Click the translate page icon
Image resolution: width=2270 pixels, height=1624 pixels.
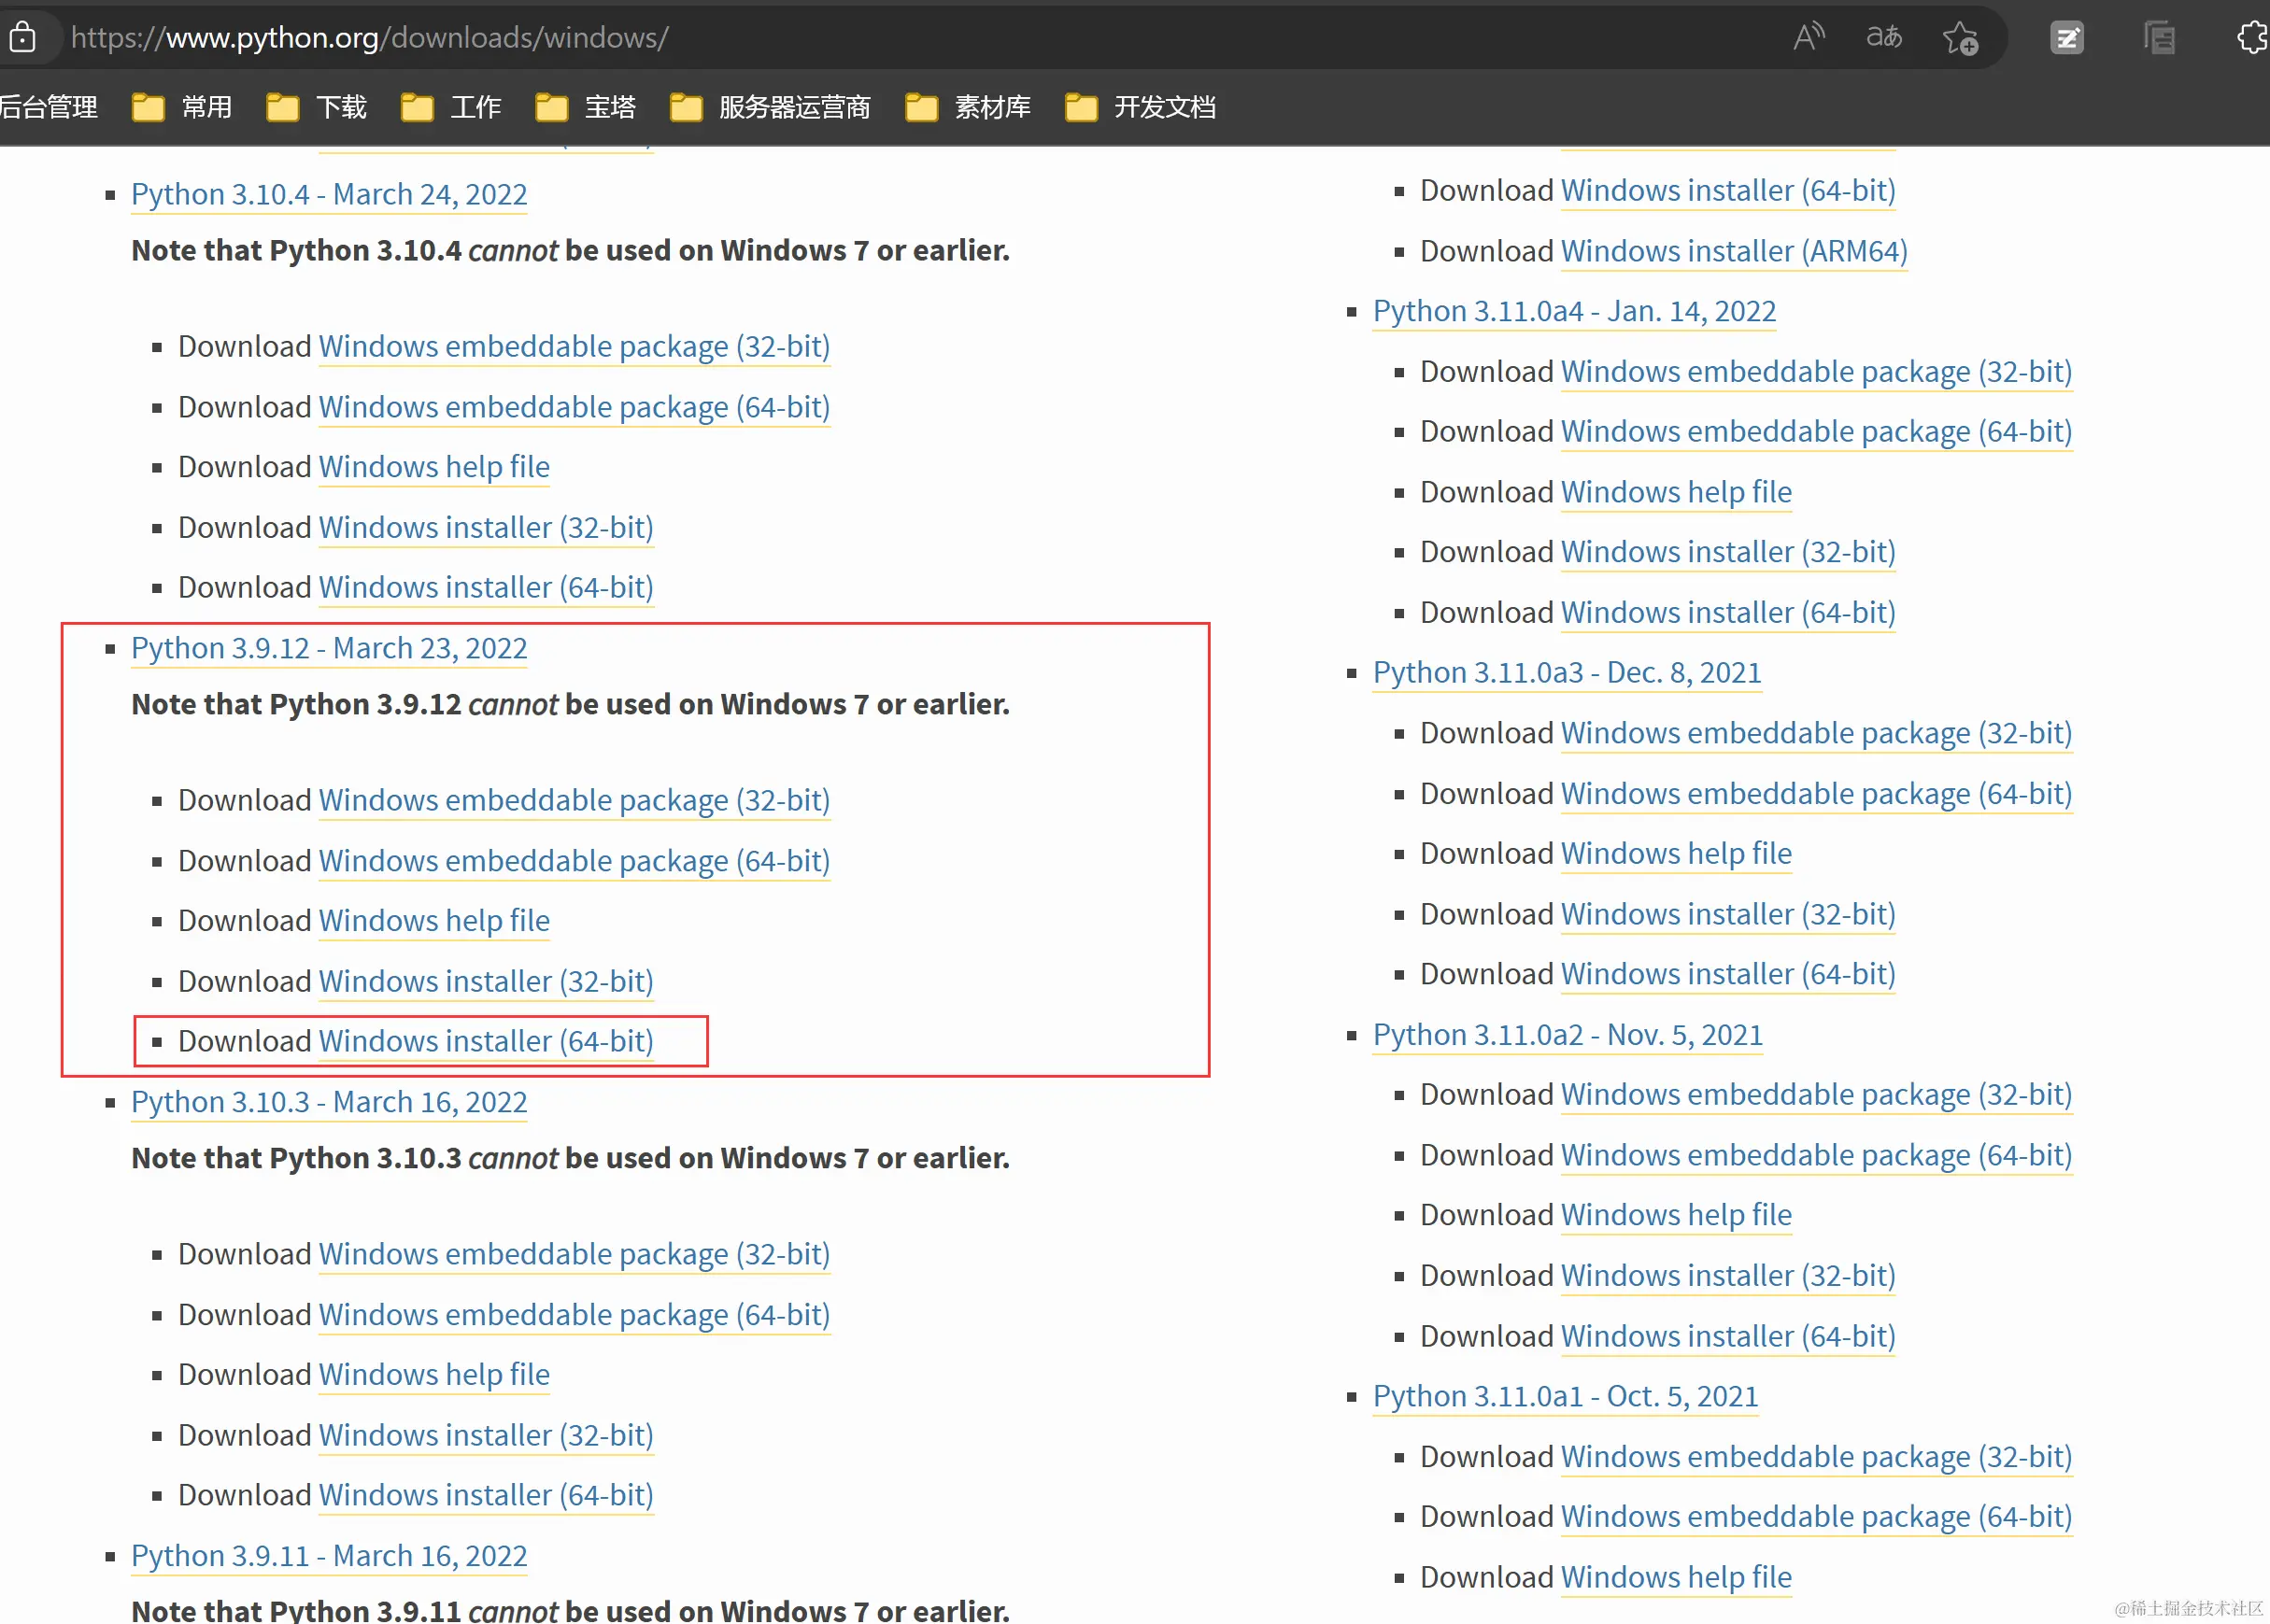pos(1884,38)
